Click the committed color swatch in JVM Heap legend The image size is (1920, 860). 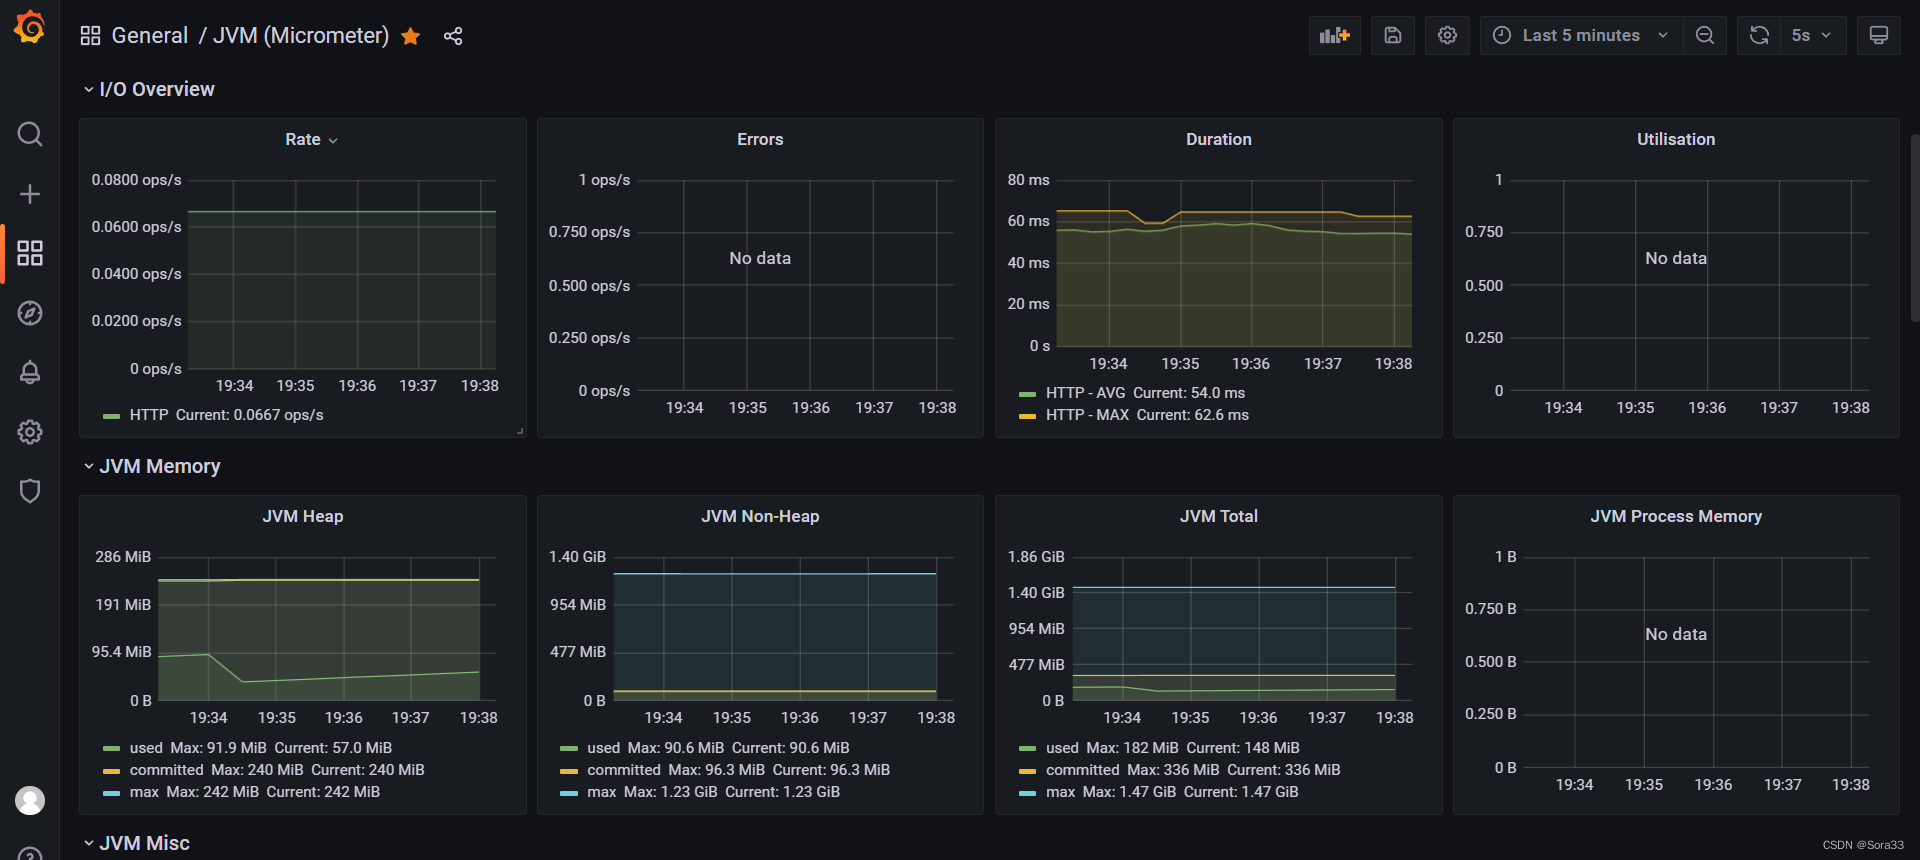click(111, 771)
